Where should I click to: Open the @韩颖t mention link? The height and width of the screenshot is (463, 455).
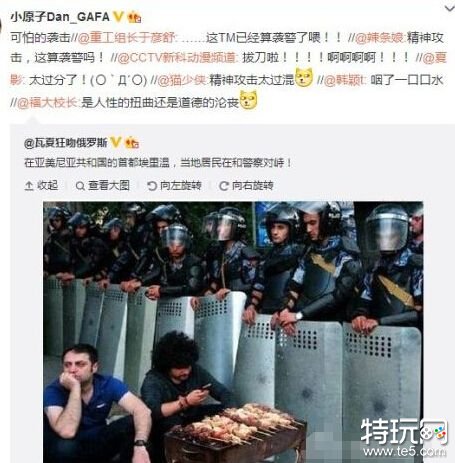tap(345, 80)
